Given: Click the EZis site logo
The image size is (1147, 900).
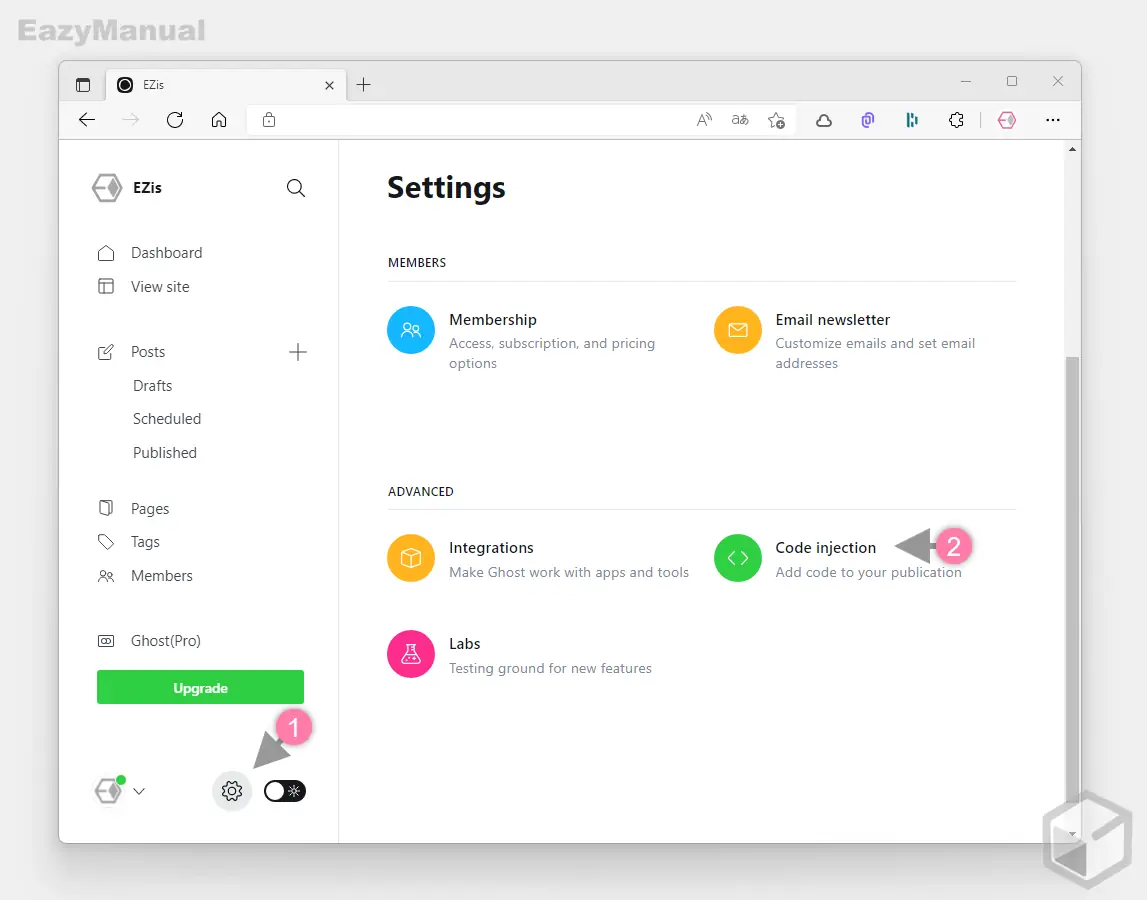Looking at the screenshot, I should coord(107,187).
